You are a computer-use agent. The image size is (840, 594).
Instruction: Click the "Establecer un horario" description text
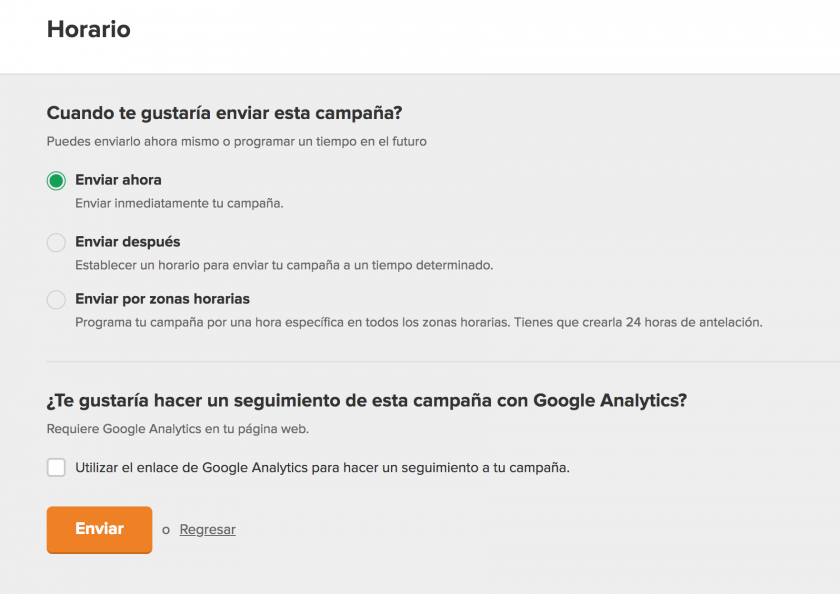[x=284, y=265]
